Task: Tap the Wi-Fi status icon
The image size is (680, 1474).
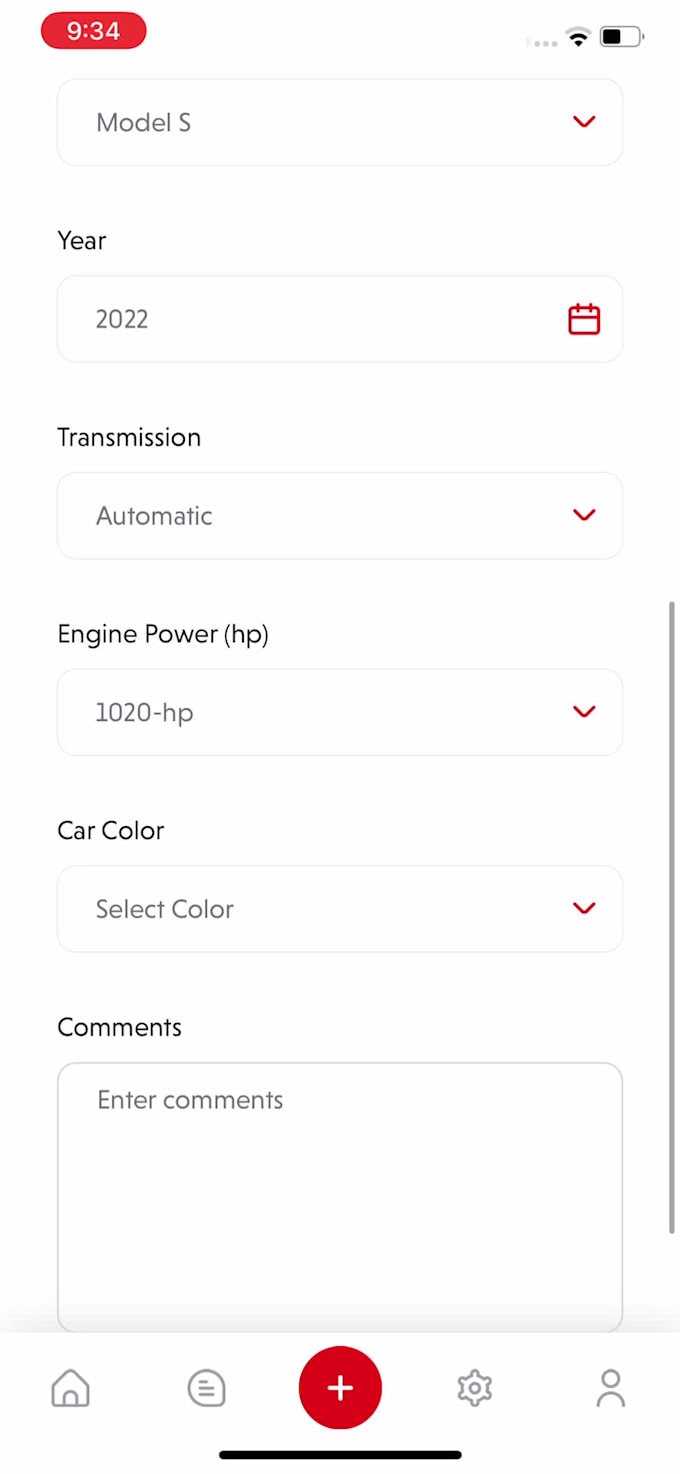Action: tap(578, 38)
